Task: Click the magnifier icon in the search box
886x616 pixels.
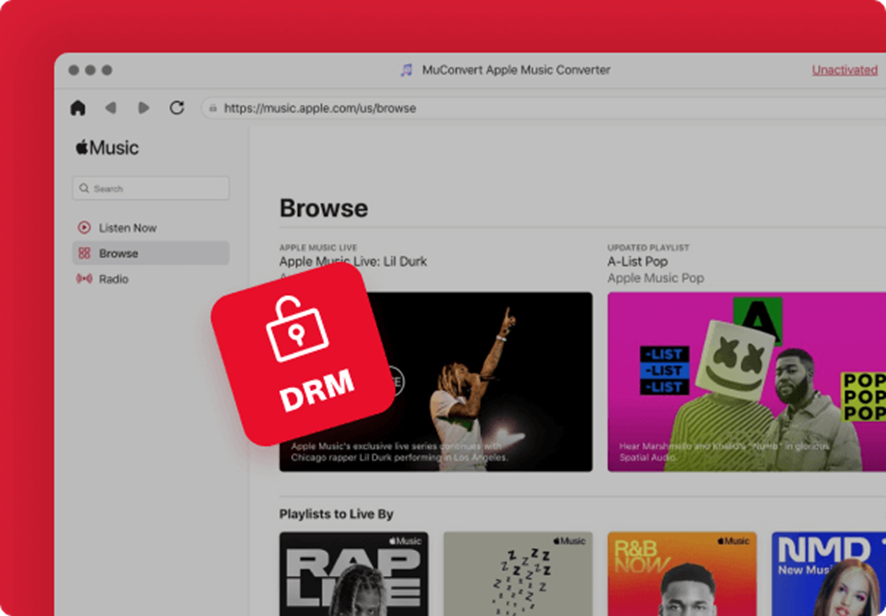Action: [x=84, y=188]
